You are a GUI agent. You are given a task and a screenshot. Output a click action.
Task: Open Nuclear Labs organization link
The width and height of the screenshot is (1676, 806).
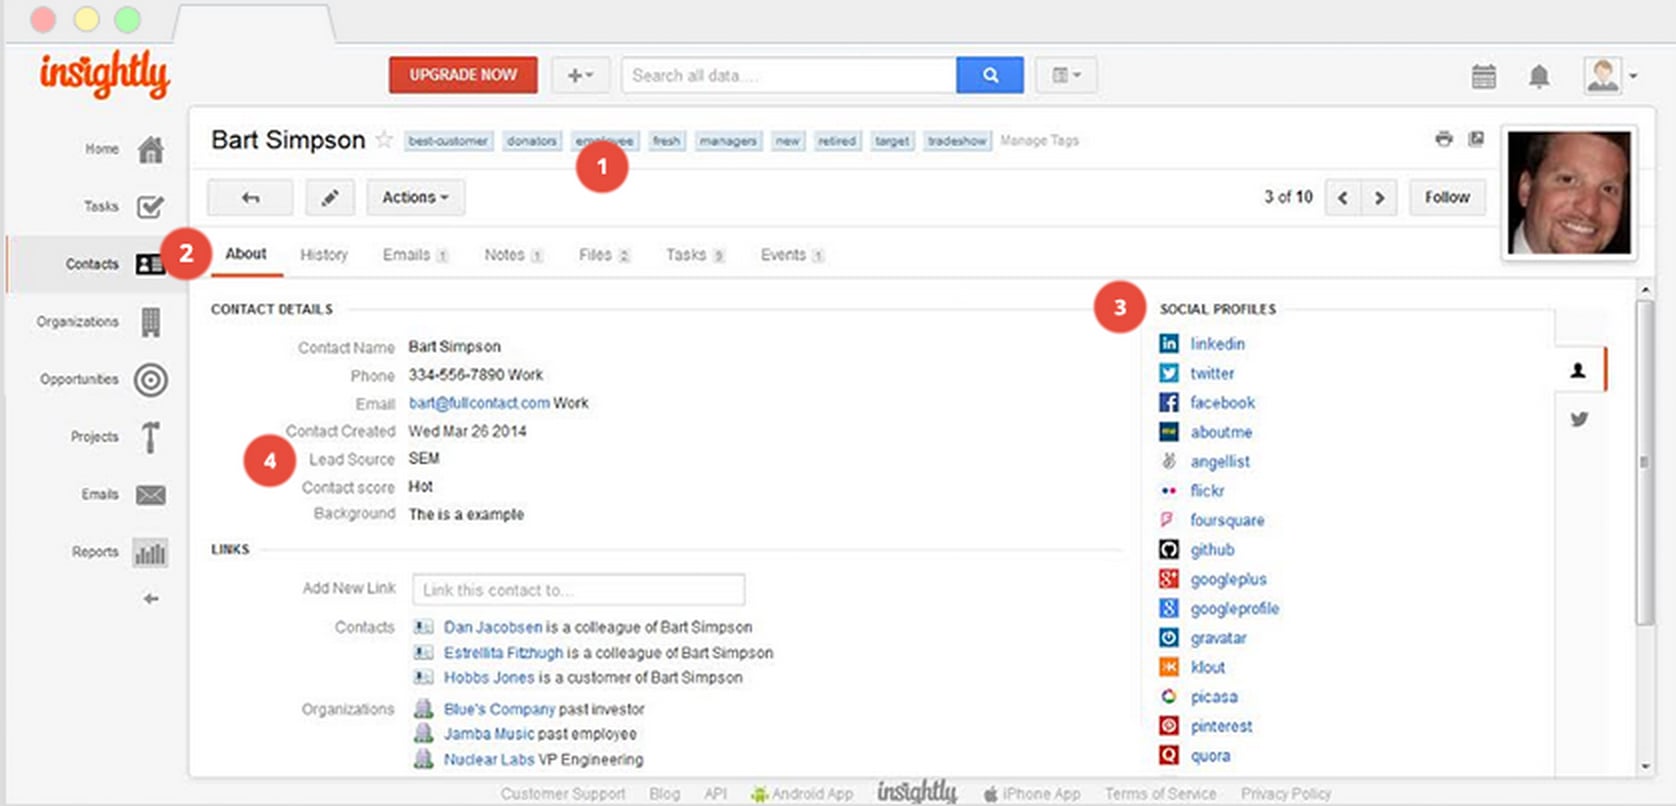coord(489,760)
